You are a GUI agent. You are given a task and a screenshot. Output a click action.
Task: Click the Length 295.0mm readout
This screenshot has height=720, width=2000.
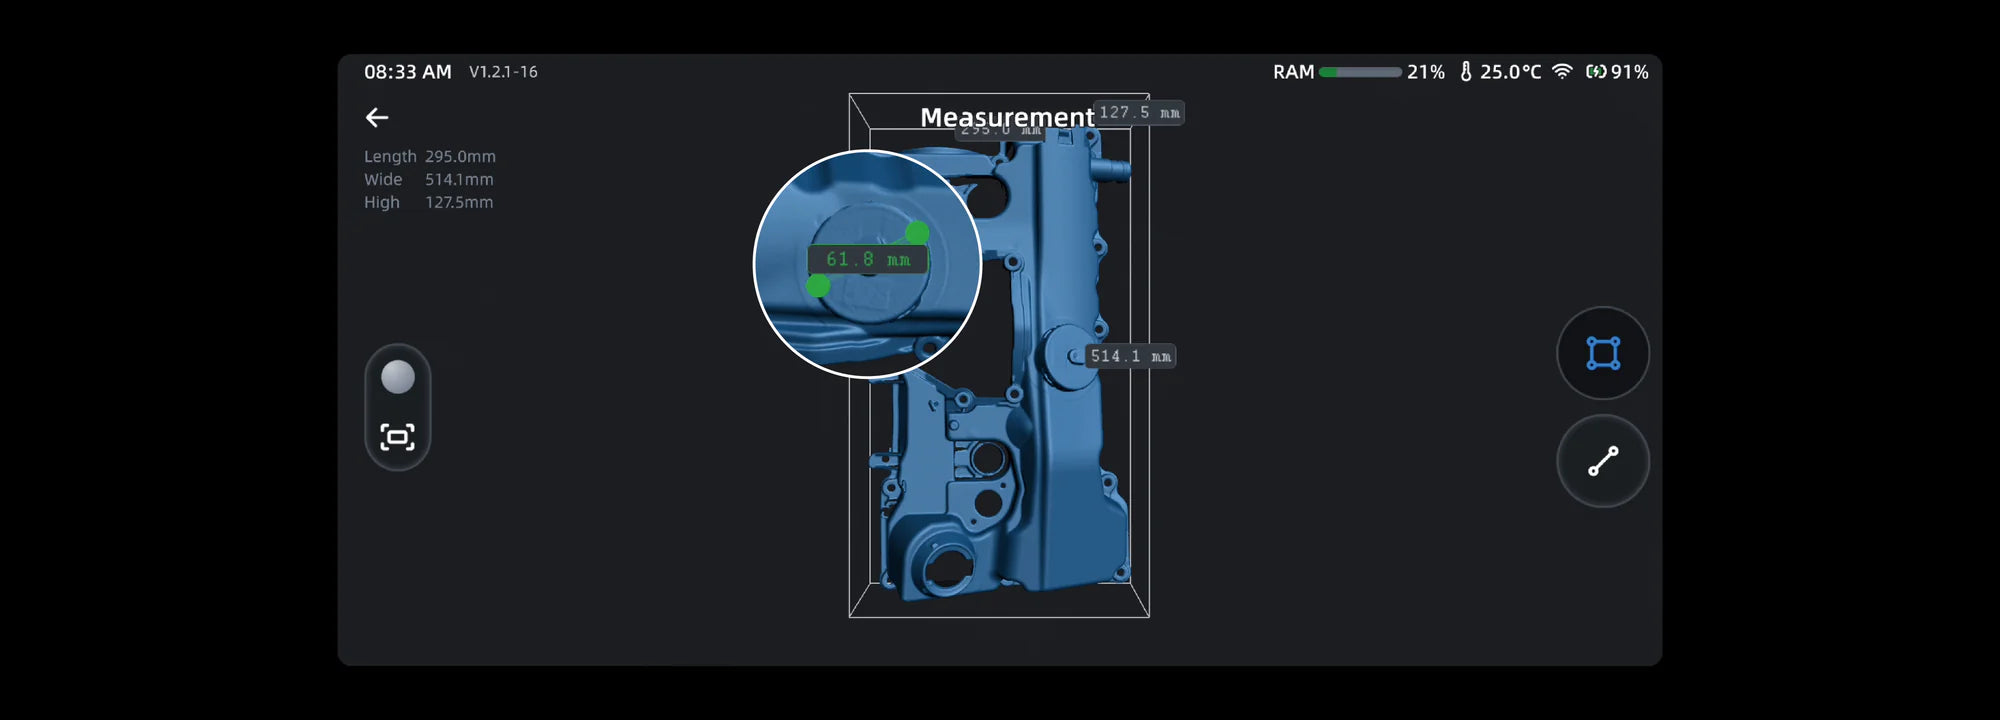coord(430,157)
